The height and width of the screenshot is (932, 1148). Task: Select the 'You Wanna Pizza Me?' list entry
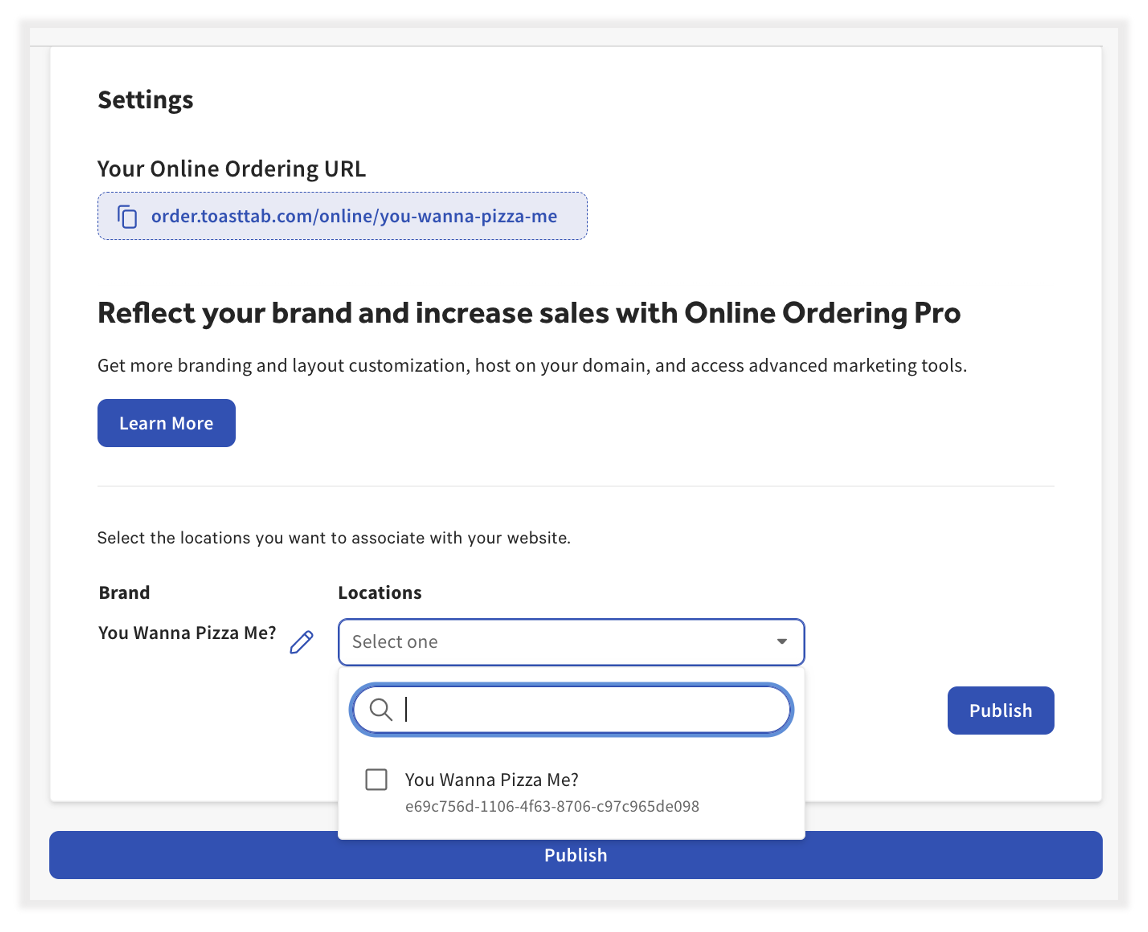491,779
